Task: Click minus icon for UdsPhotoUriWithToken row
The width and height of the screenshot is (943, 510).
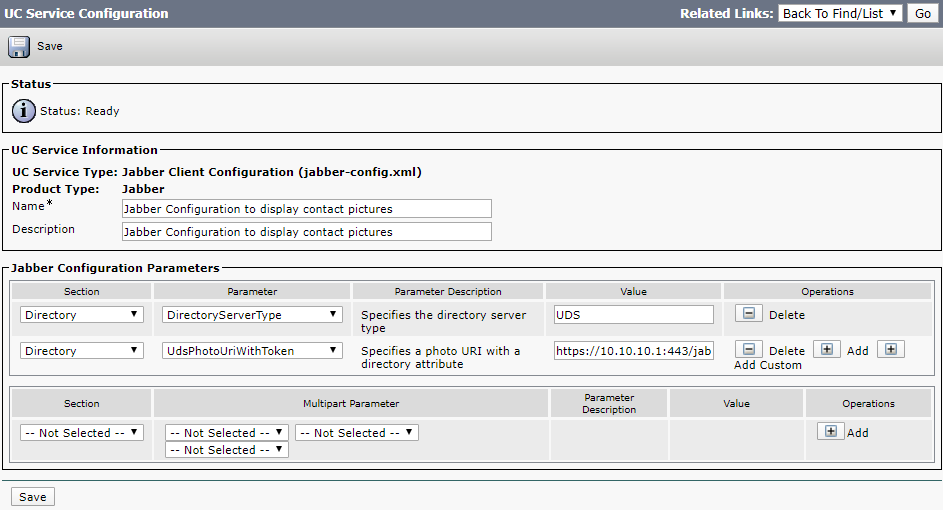Action: point(748,350)
